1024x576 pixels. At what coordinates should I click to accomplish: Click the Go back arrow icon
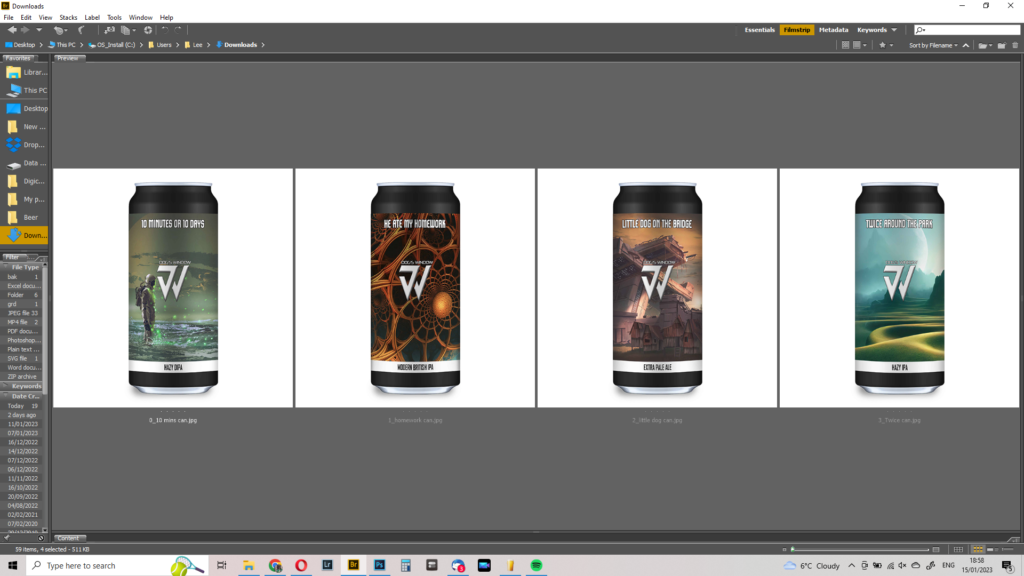(x=12, y=30)
